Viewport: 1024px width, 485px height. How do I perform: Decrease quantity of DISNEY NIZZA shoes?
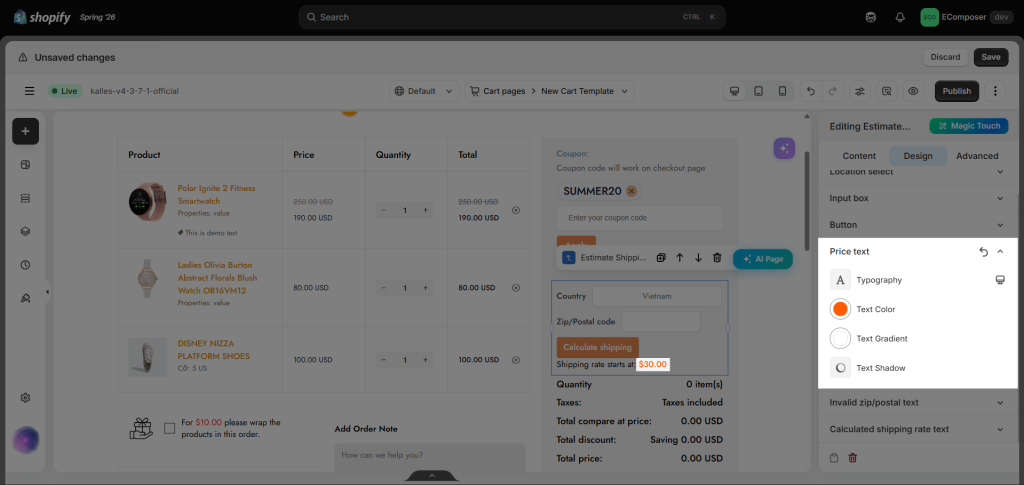(383, 360)
